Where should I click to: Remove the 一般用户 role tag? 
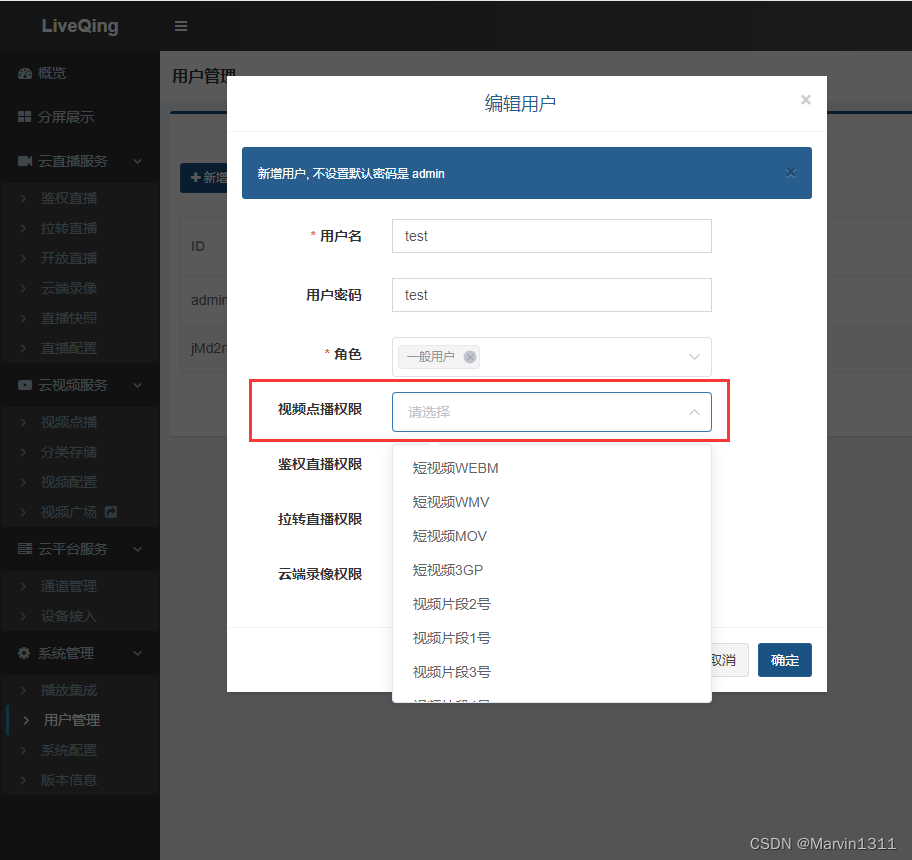click(470, 356)
